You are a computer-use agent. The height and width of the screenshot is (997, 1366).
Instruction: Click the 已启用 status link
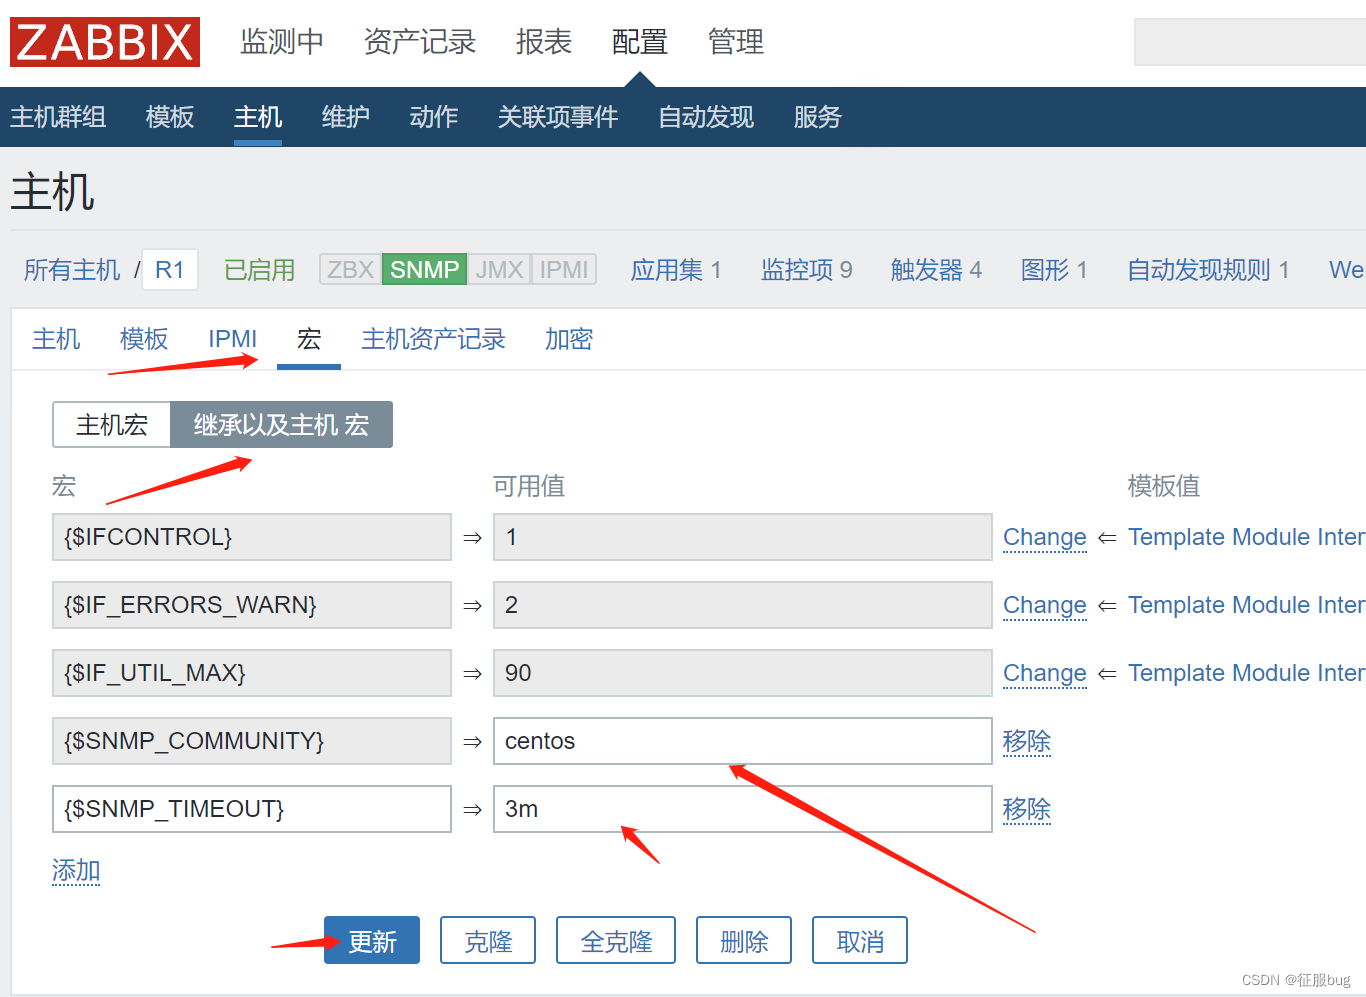click(x=260, y=270)
